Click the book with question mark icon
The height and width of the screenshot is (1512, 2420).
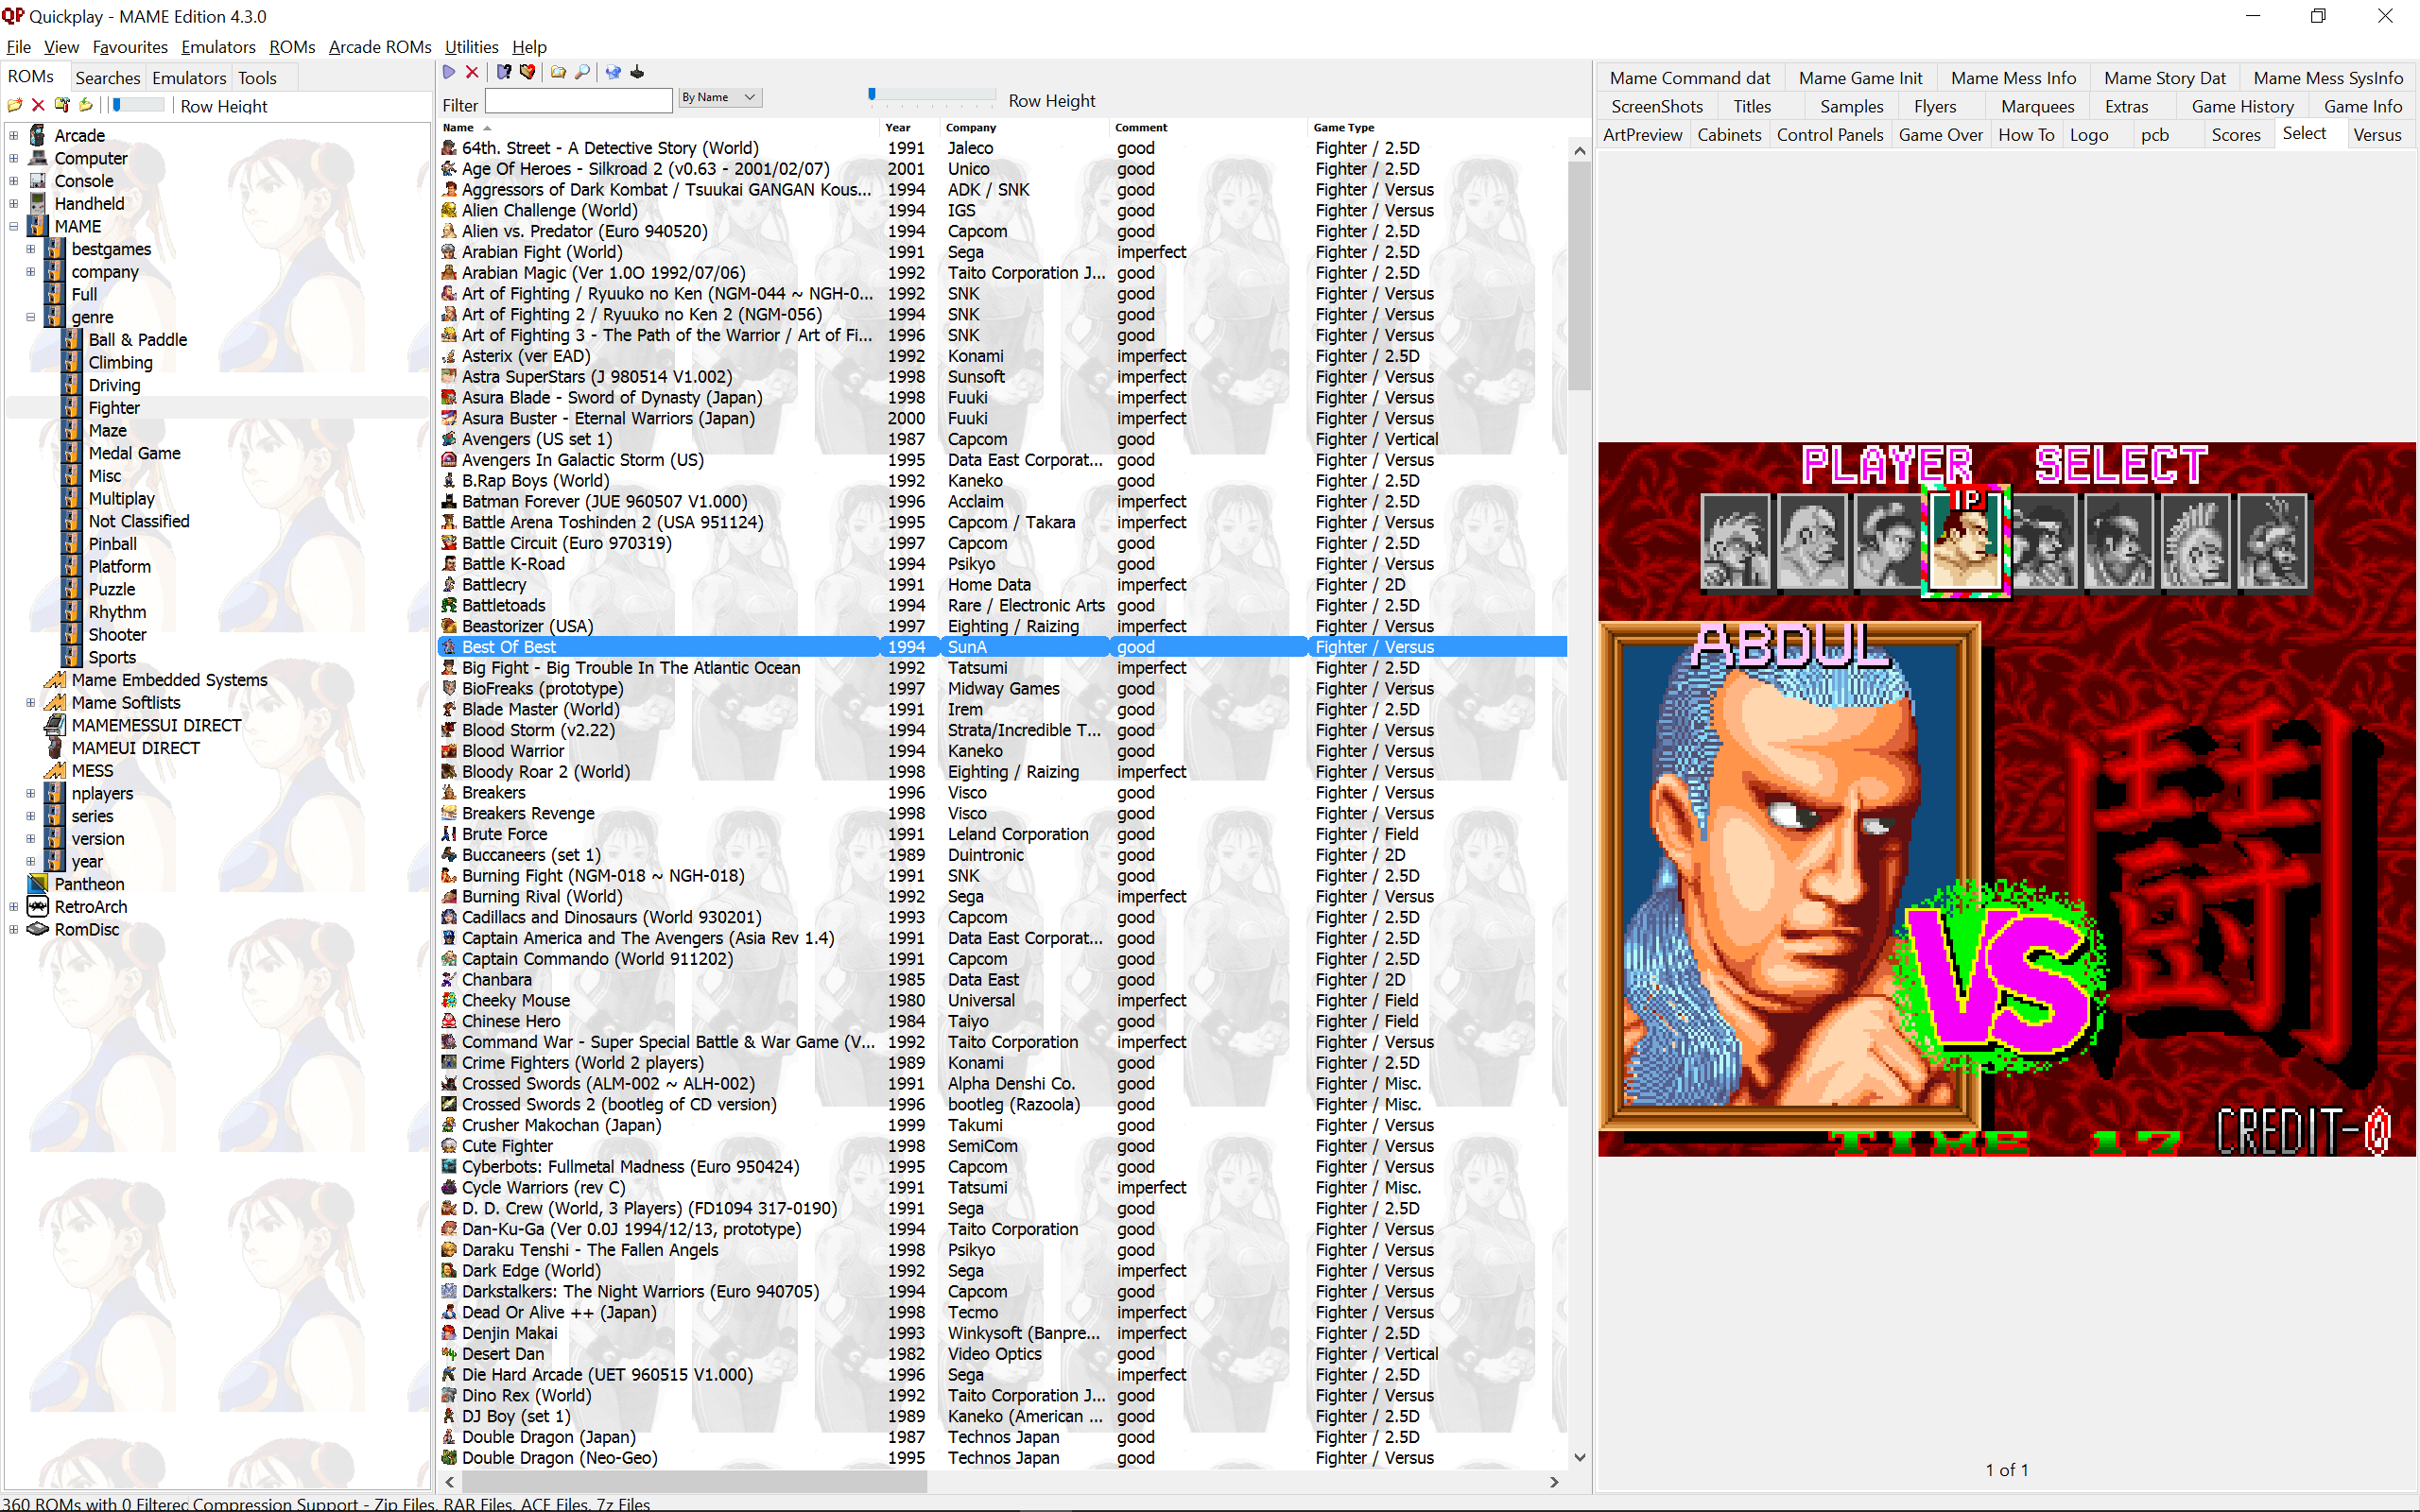pos(504,72)
